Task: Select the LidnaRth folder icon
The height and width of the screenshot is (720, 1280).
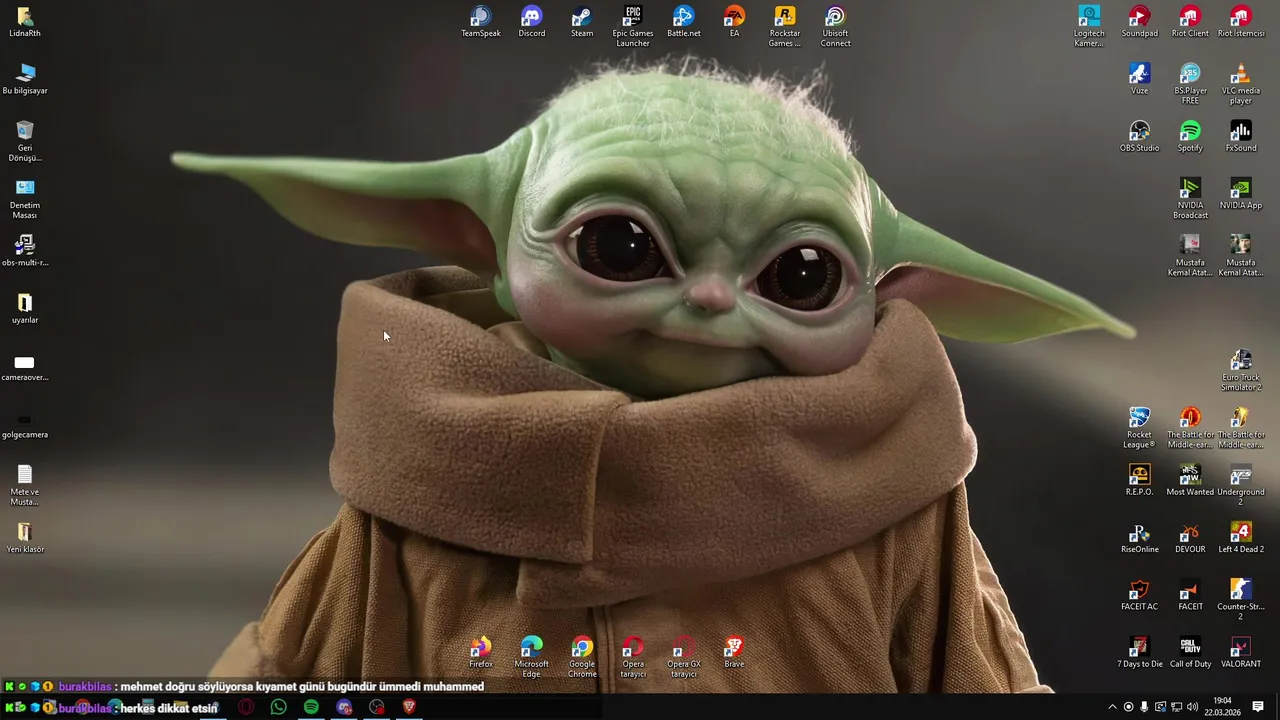Action: pyautogui.click(x=25, y=22)
